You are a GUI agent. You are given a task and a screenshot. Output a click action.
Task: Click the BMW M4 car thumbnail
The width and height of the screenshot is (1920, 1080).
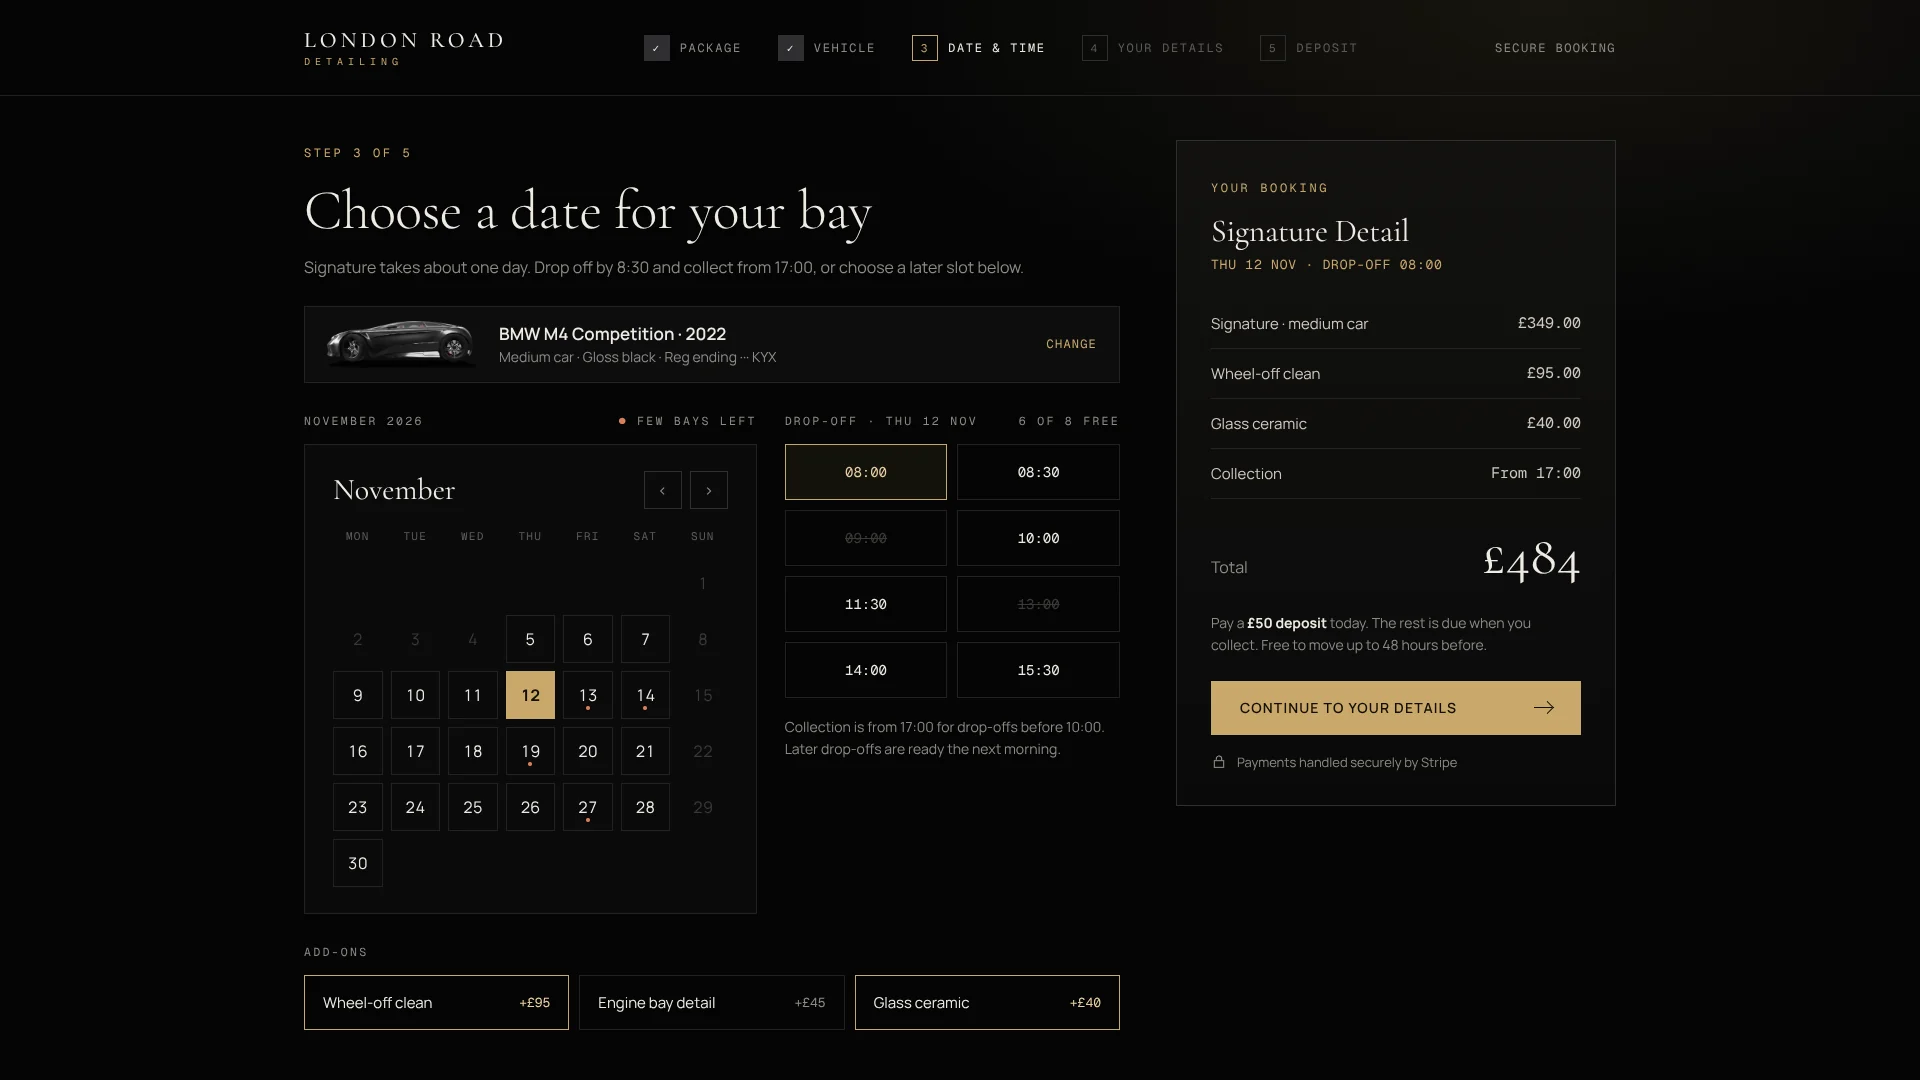401,343
